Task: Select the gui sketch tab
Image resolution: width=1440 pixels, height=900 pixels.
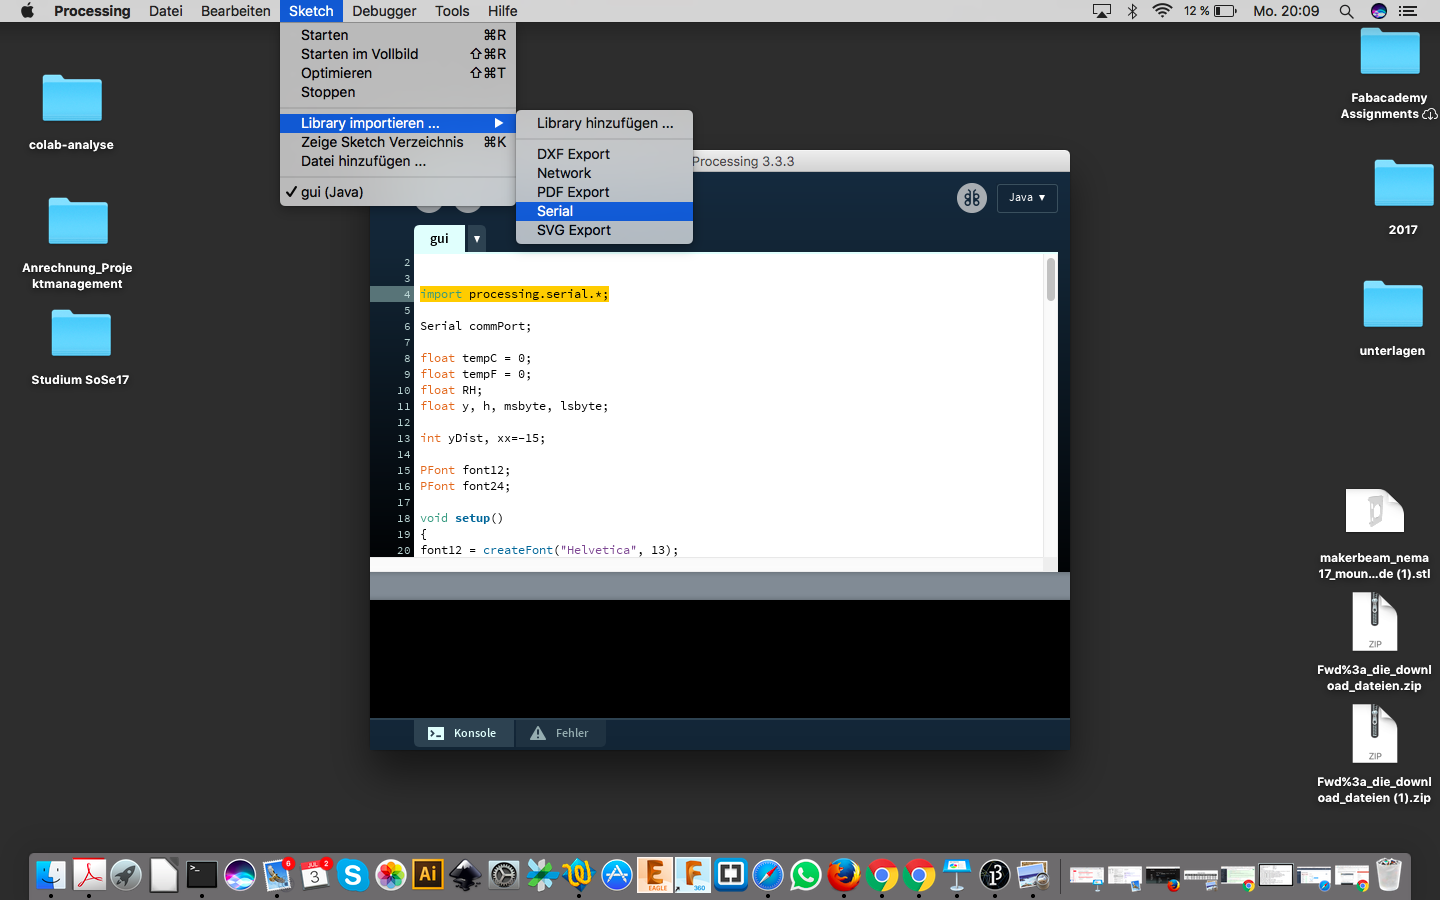Action: click(439, 239)
